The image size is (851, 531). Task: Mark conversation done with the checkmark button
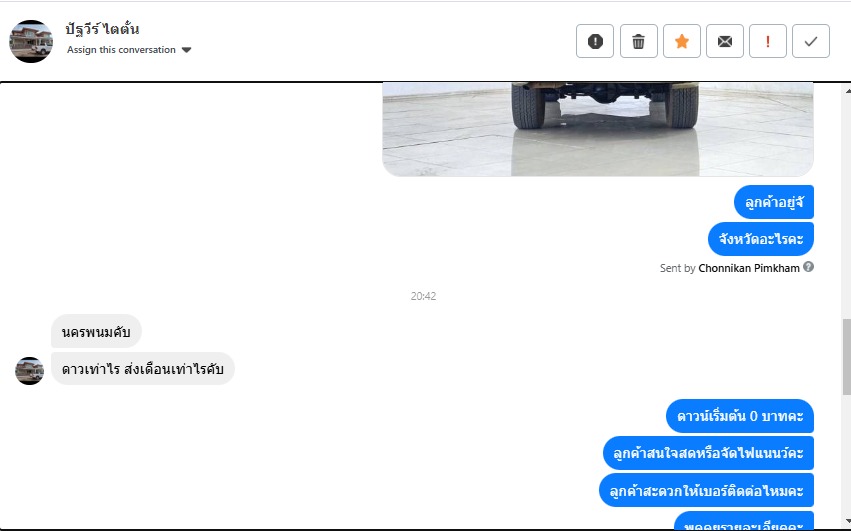[x=811, y=41]
